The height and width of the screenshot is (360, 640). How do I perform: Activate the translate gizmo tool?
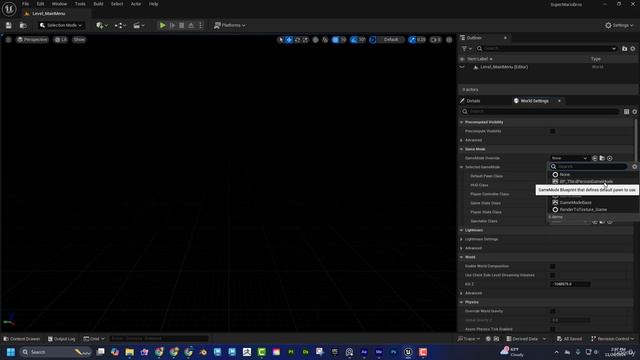[289, 40]
